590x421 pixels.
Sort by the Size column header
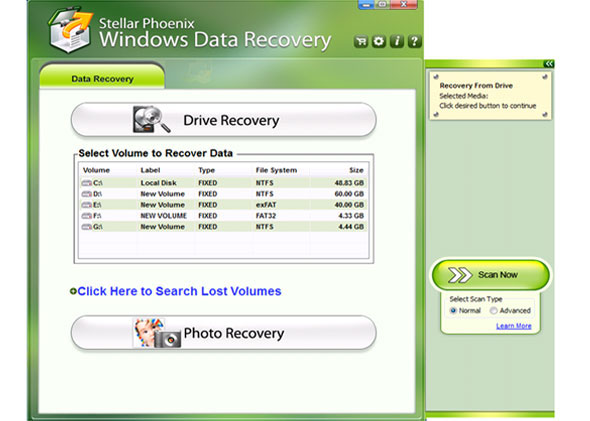coord(356,170)
